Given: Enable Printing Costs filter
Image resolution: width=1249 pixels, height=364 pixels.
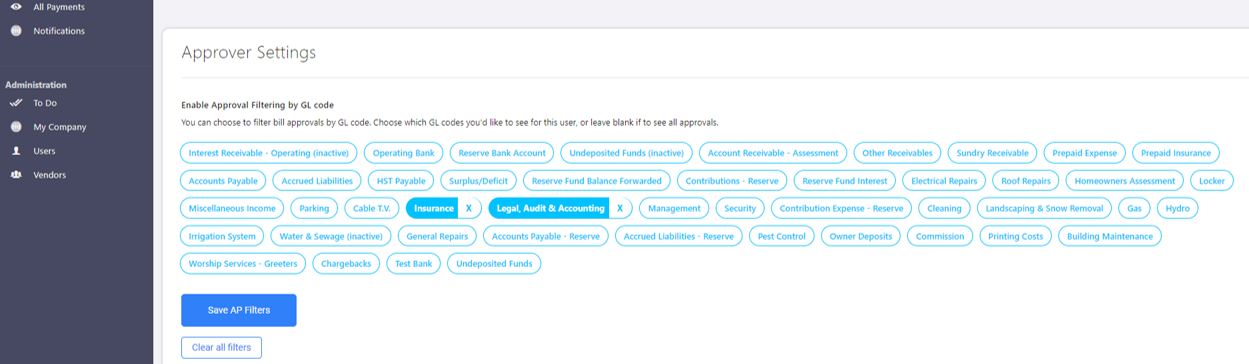Looking at the screenshot, I should coord(1016,236).
